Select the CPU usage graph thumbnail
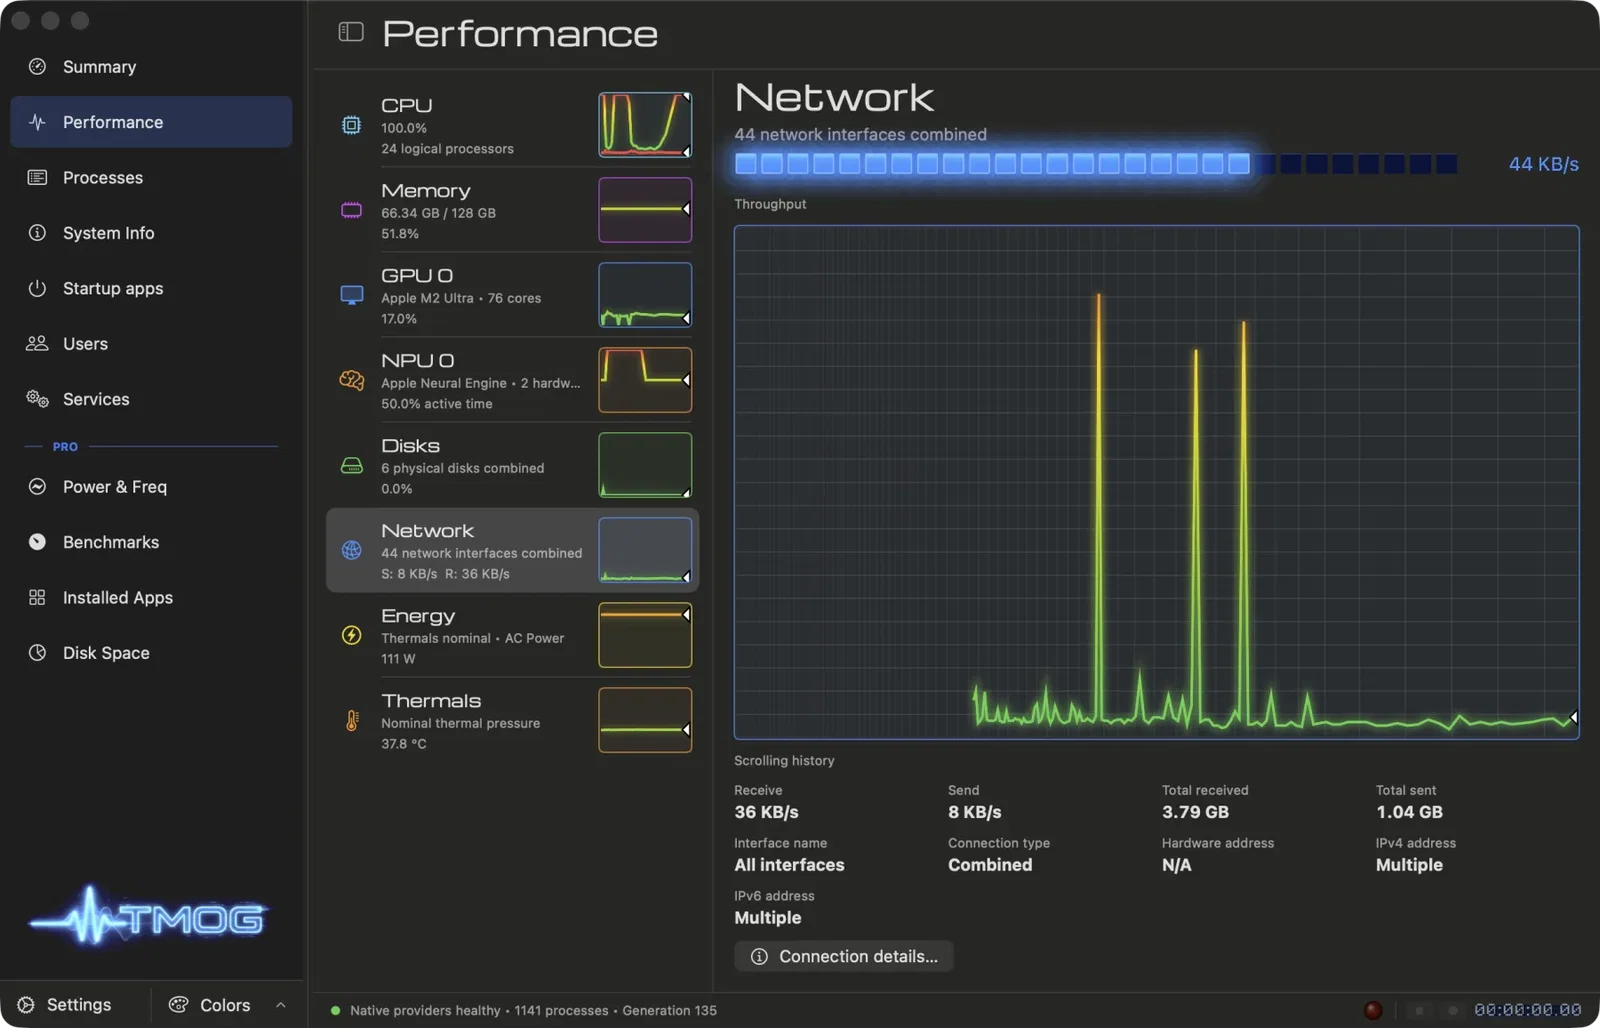The height and width of the screenshot is (1028, 1600). point(645,125)
